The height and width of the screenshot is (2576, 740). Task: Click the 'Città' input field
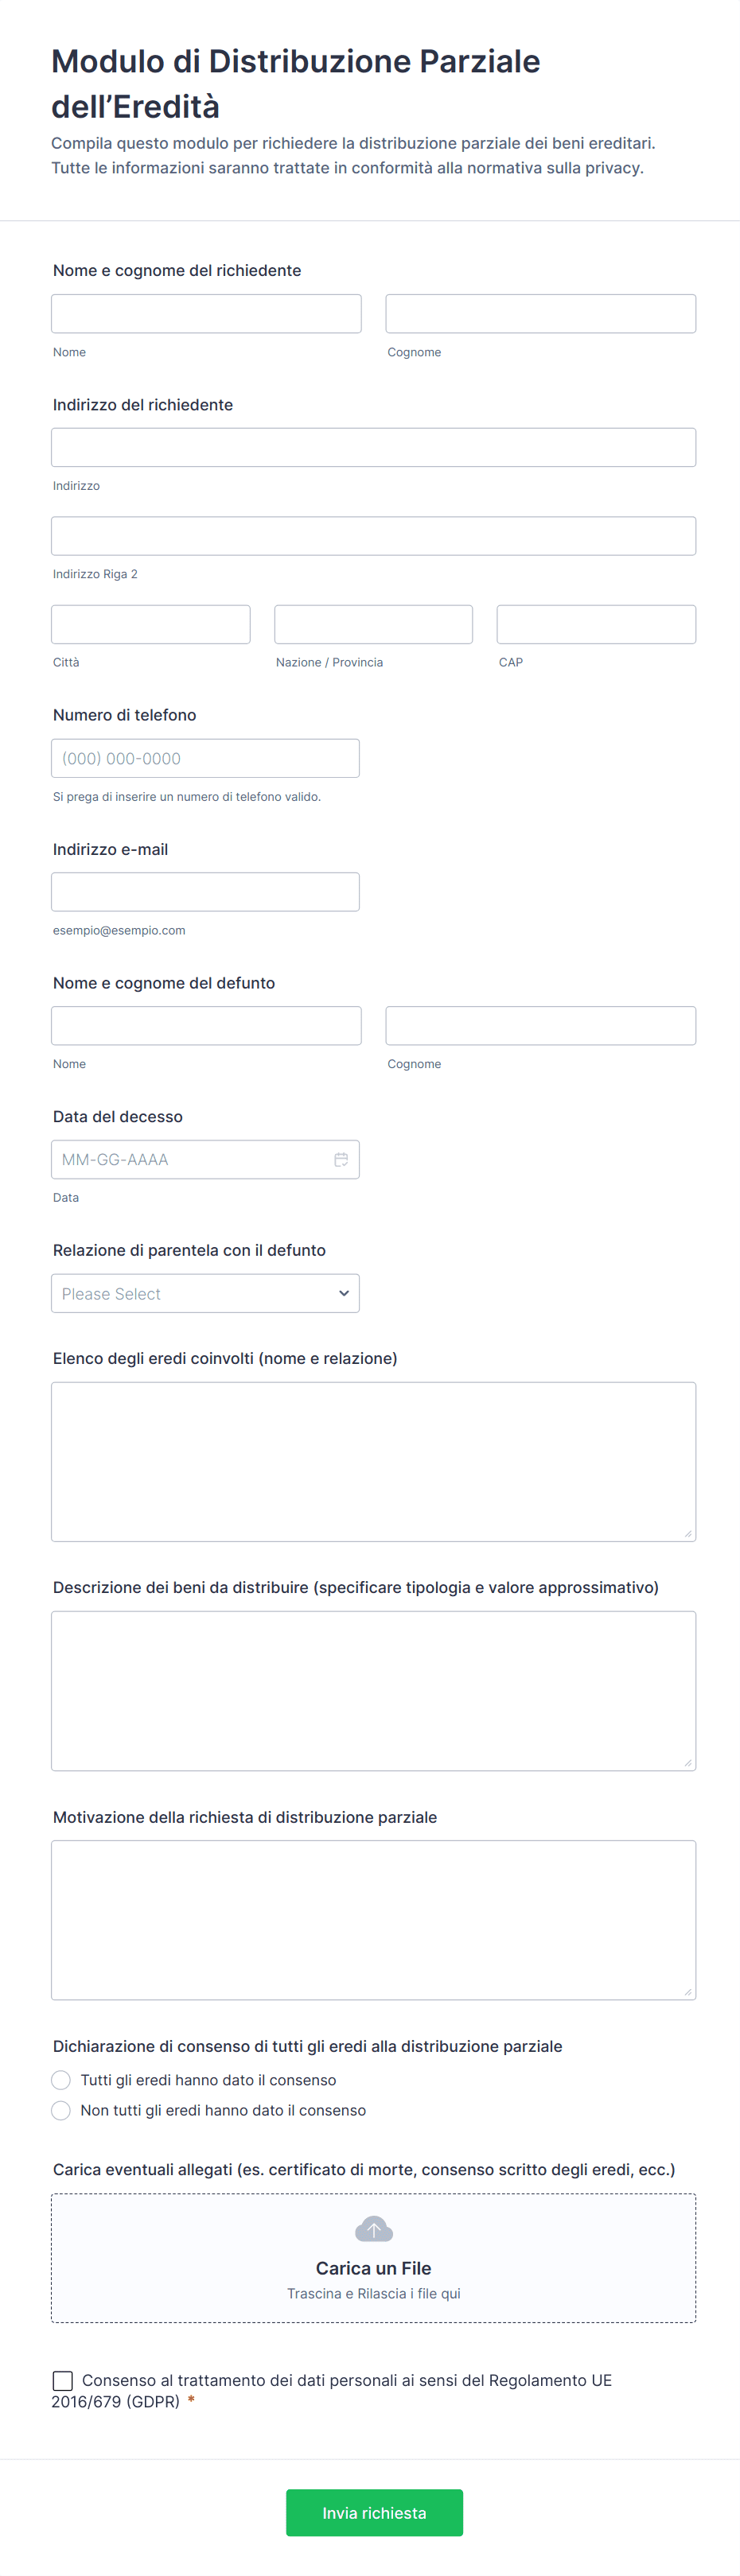[150, 624]
